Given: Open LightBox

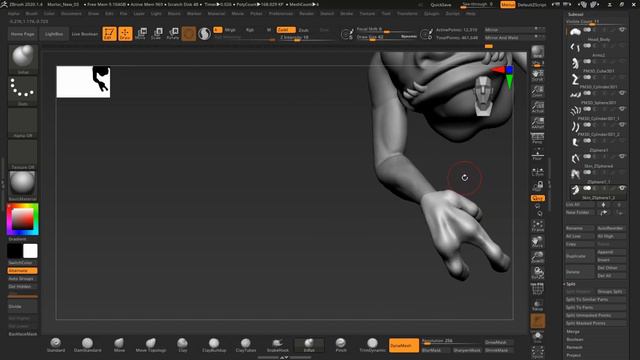Looking at the screenshot, I should tap(54, 34).
